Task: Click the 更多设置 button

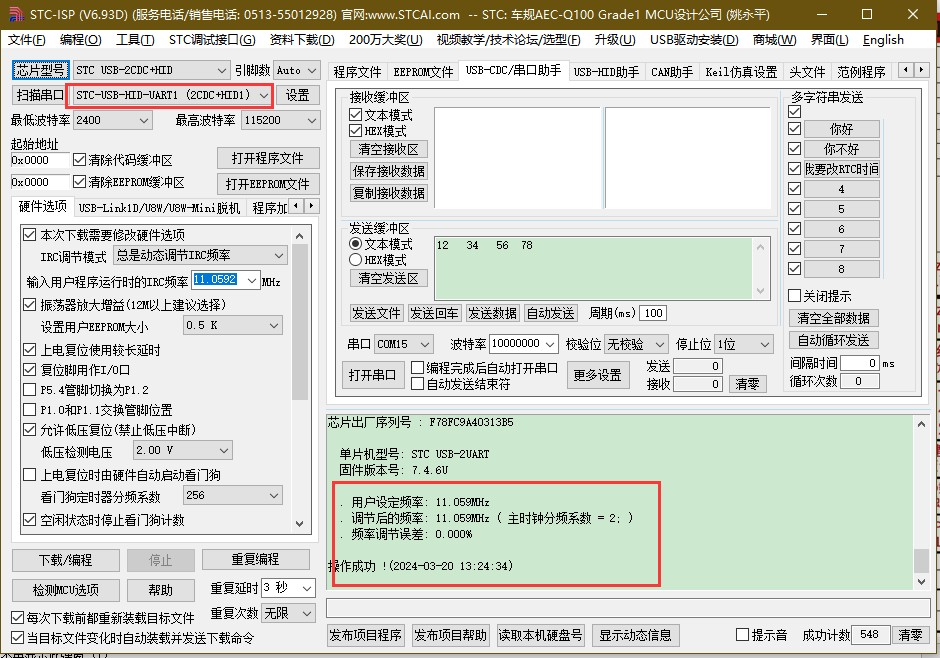Action: [x=598, y=375]
